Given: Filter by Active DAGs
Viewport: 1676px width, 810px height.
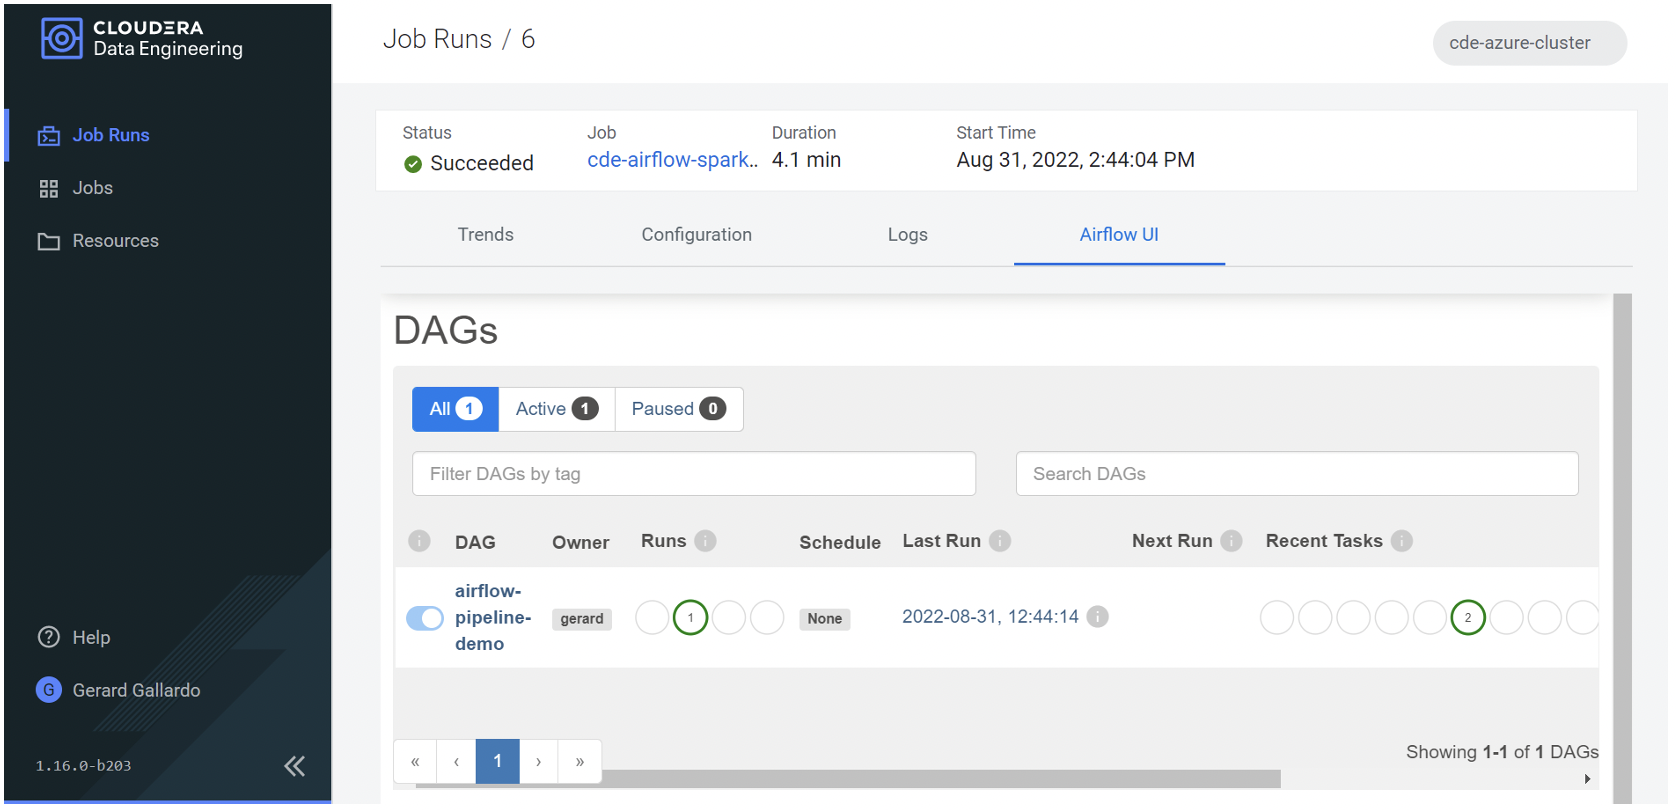Looking at the screenshot, I should click(x=557, y=409).
